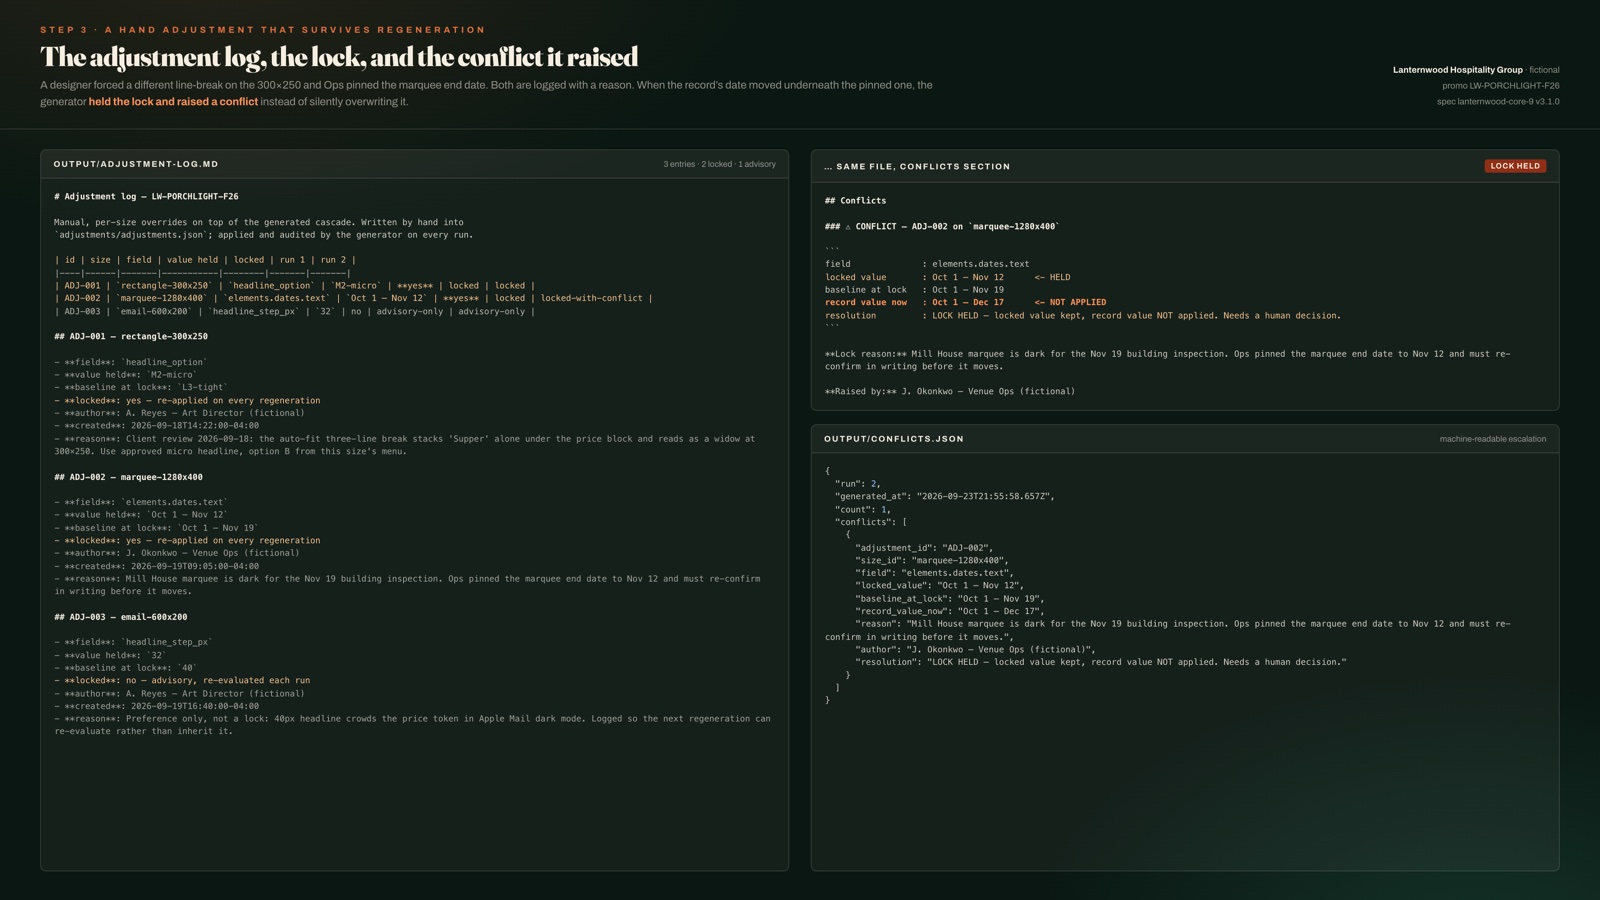Click "## ADJ-003 — email-600x200" section heading
1600x900 pixels.
click(121, 617)
